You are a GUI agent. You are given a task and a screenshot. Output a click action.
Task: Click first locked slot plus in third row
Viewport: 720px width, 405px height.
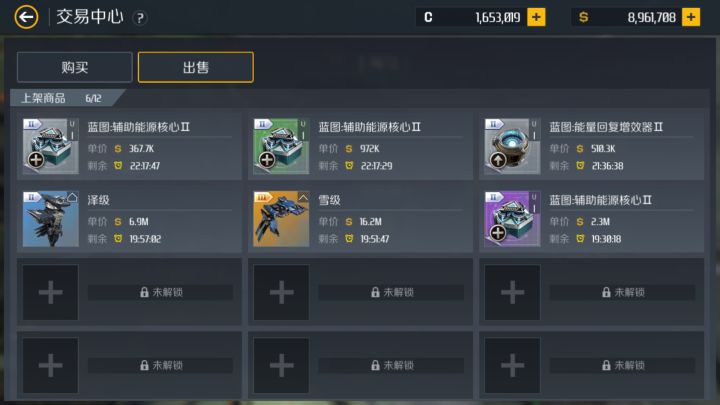pyautogui.click(x=51, y=292)
